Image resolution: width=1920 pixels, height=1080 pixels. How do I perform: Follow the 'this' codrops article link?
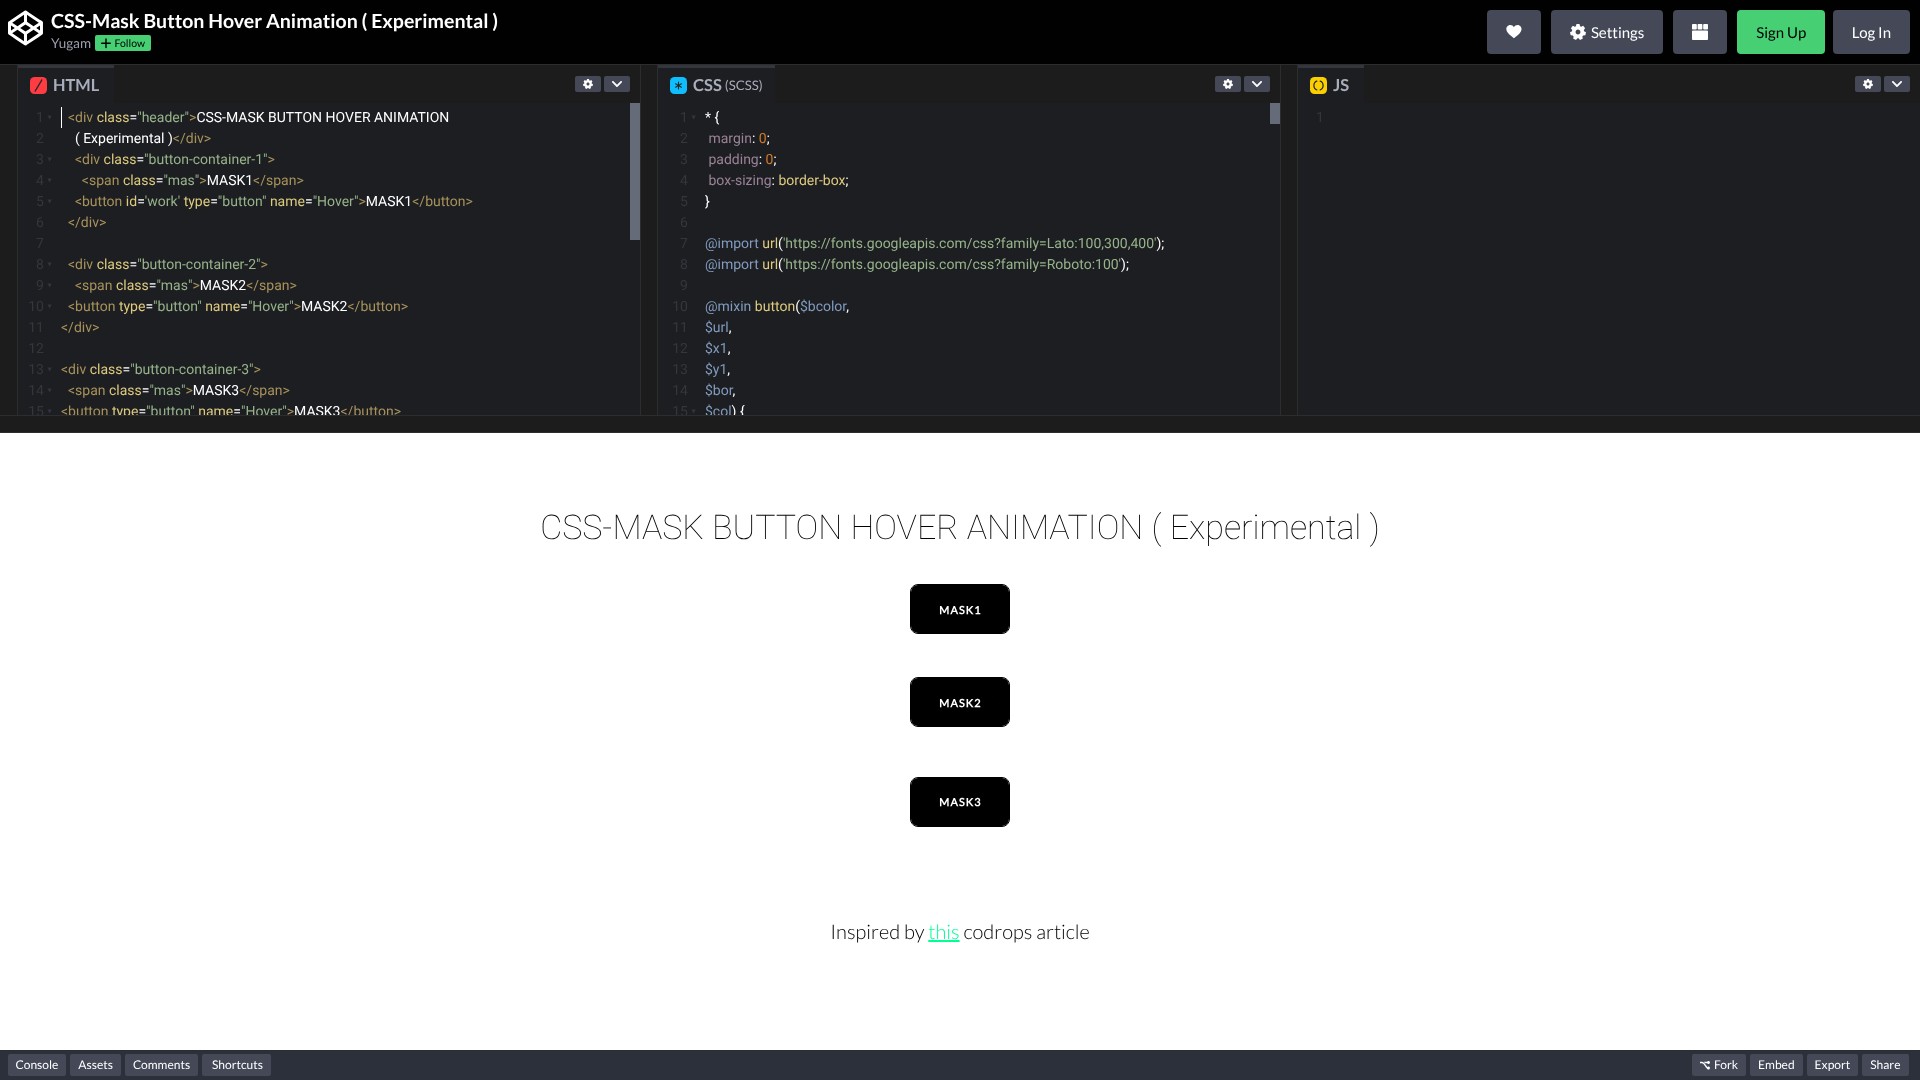coord(943,932)
